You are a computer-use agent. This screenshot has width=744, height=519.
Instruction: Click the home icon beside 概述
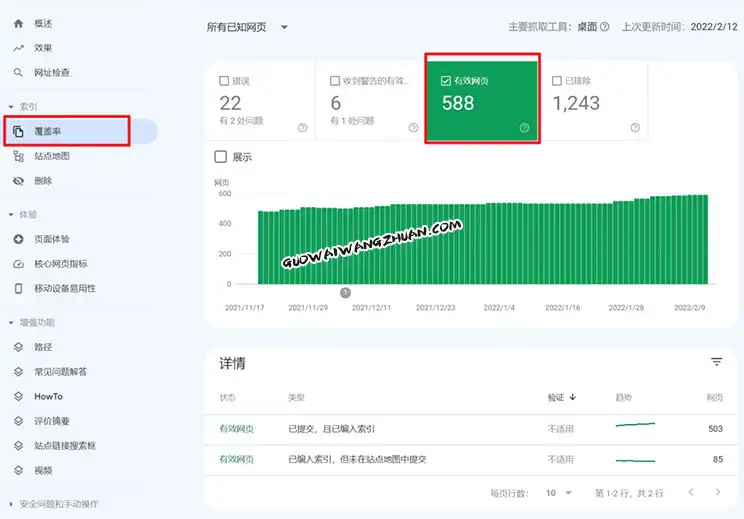[18, 23]
